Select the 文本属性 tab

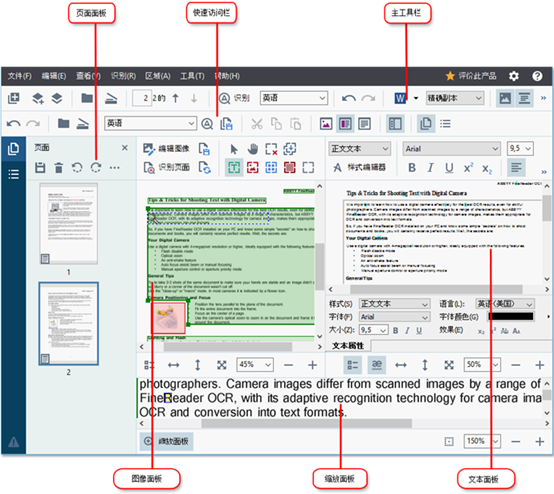[348, 346]
